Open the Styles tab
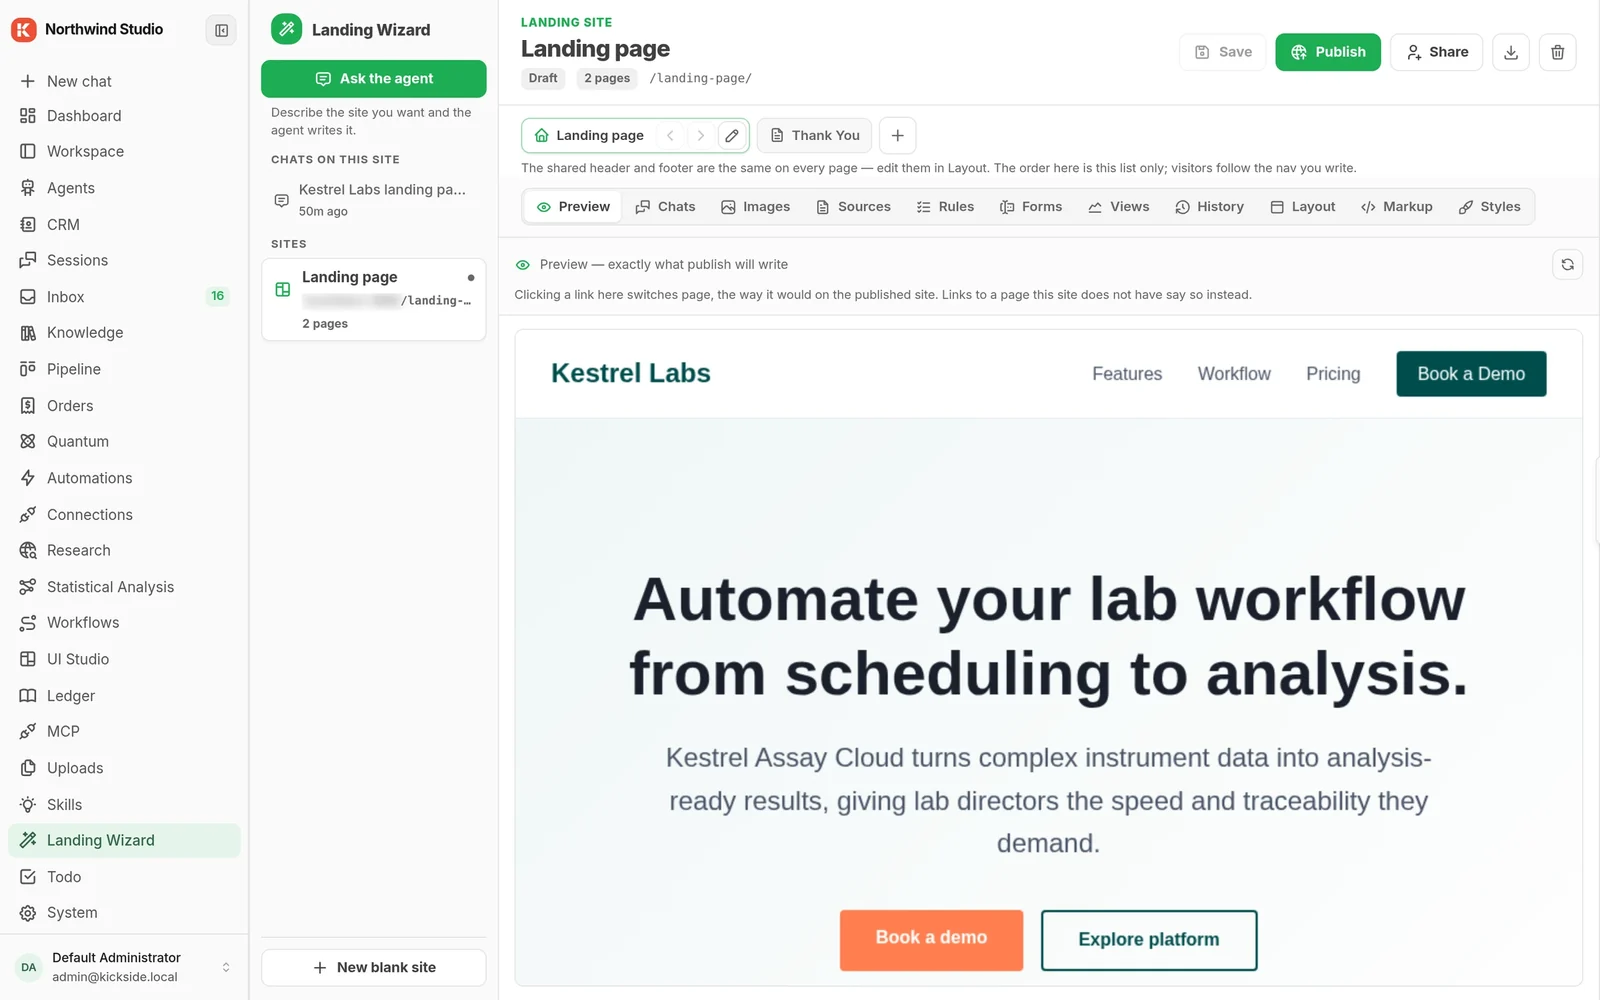 click(1490, 207)
